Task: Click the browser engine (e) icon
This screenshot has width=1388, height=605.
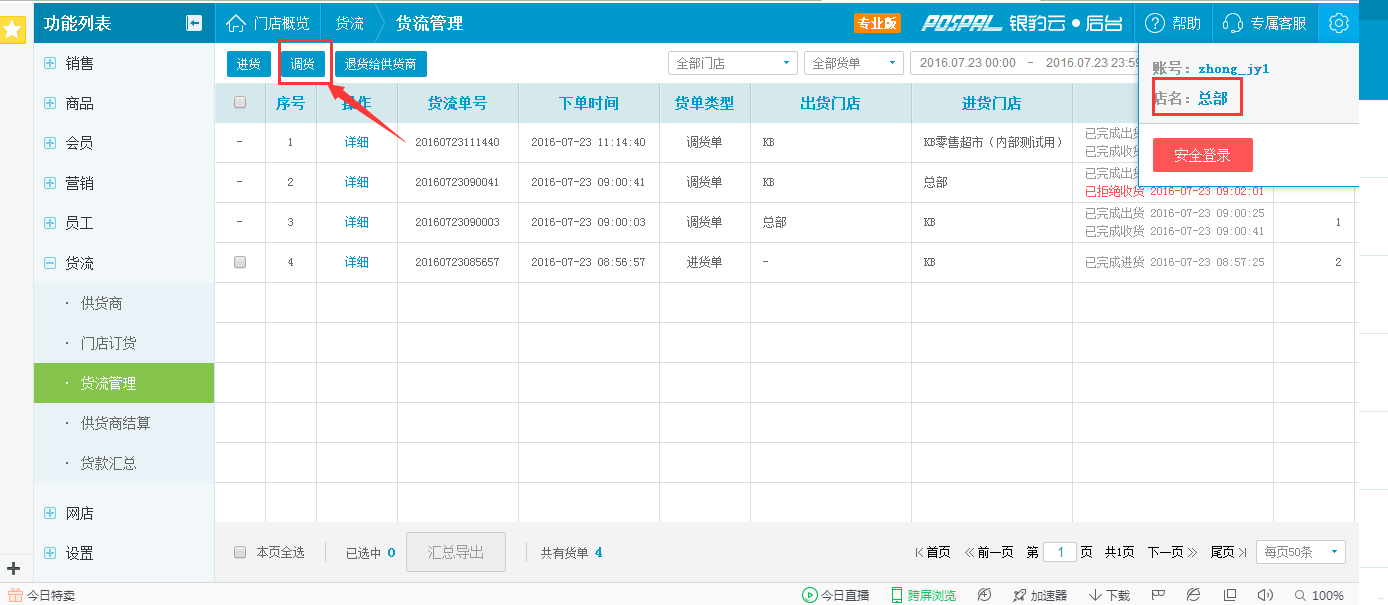Action: click(x=1192, y=595)
